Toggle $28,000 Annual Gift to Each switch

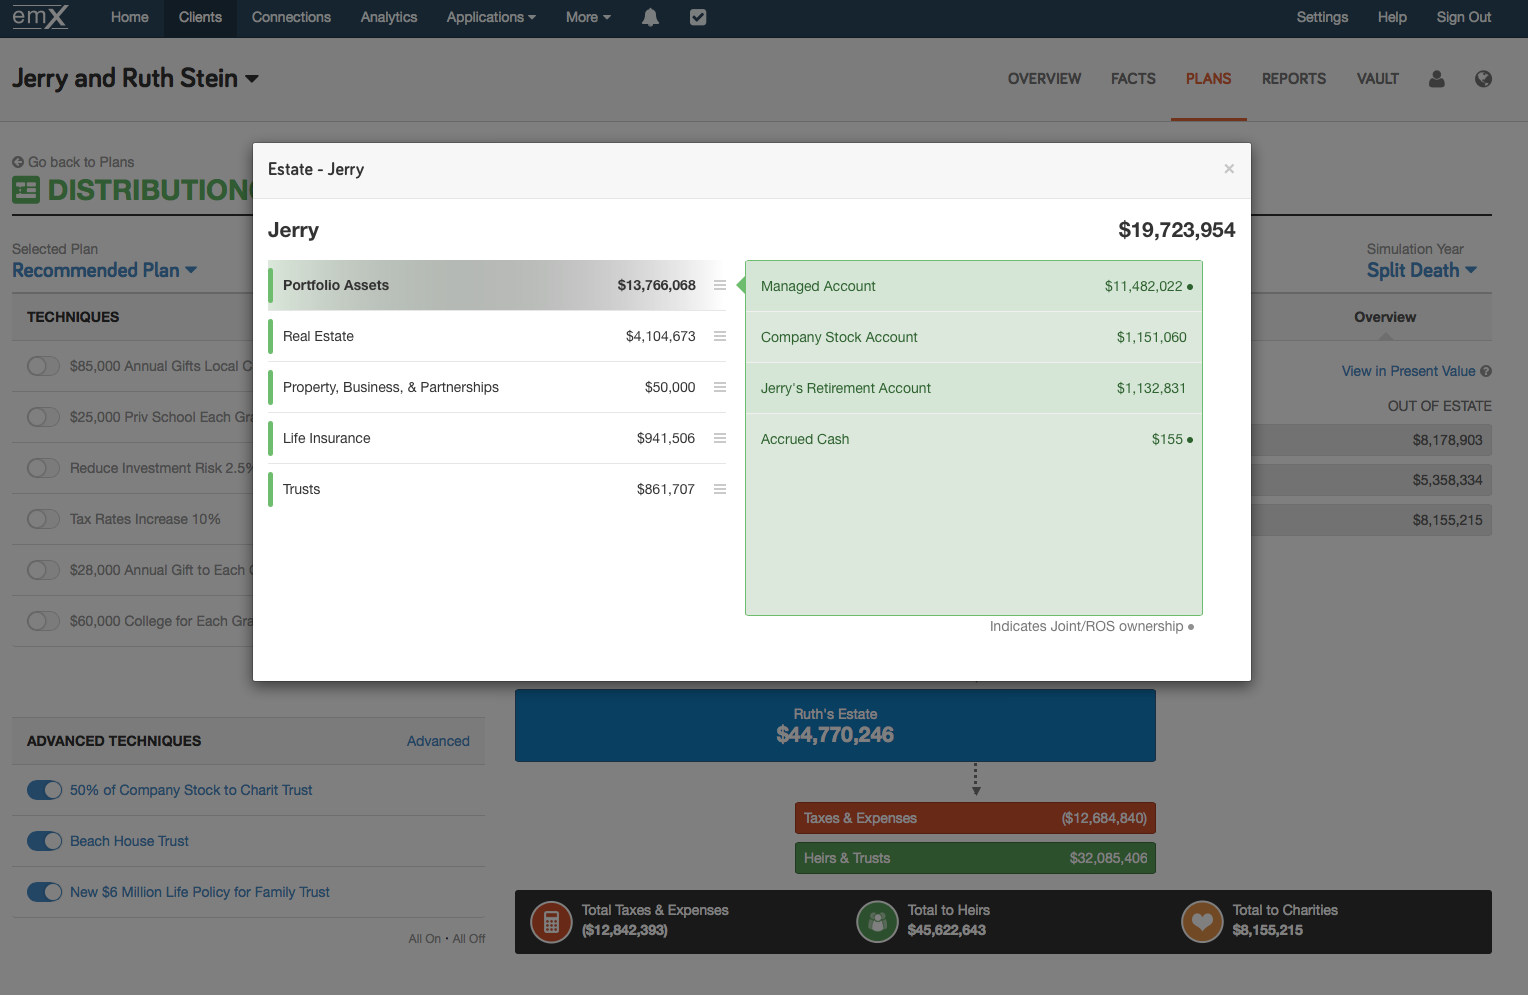[x=44, y=570]
